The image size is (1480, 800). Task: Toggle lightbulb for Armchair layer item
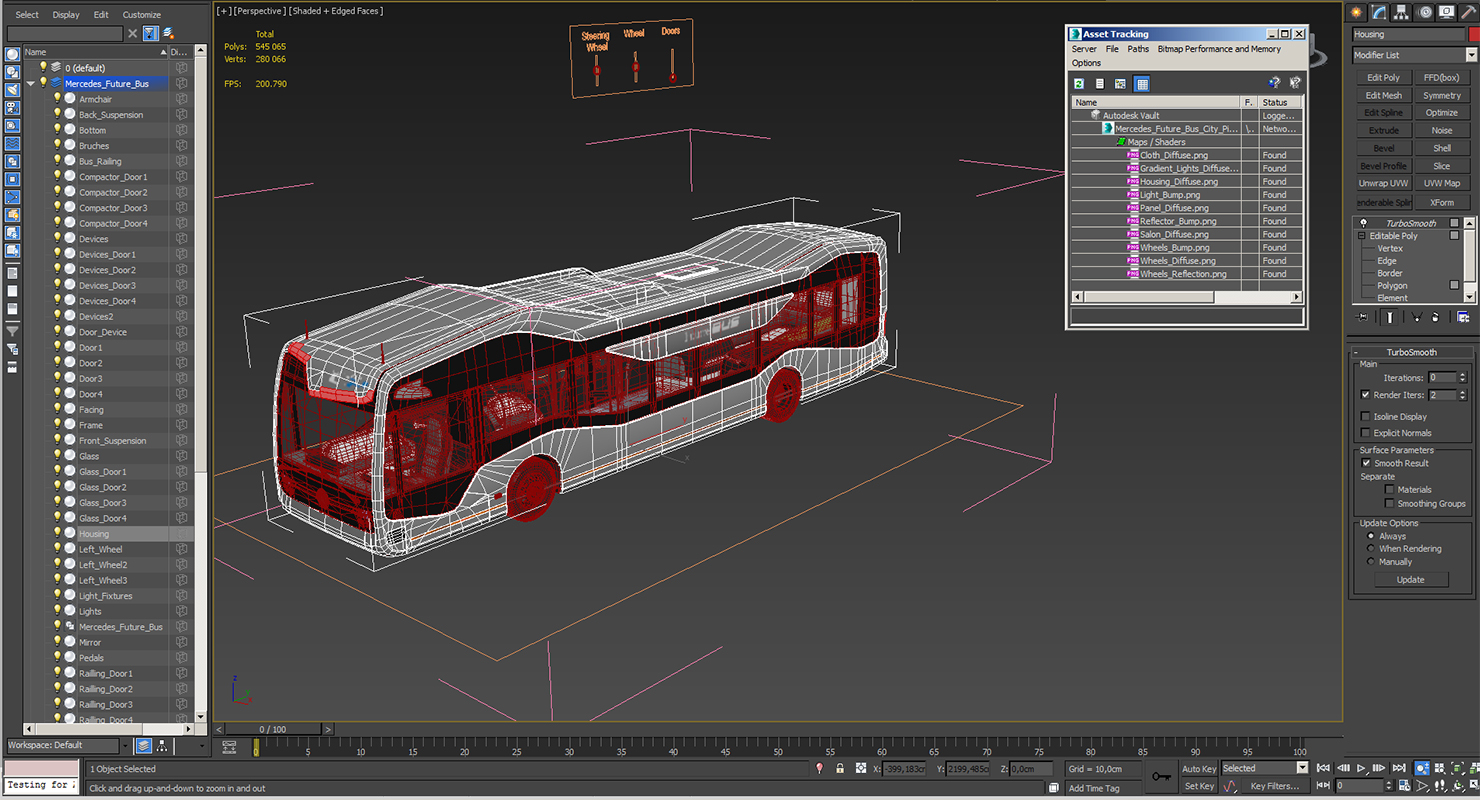click(x=57, y=99)
